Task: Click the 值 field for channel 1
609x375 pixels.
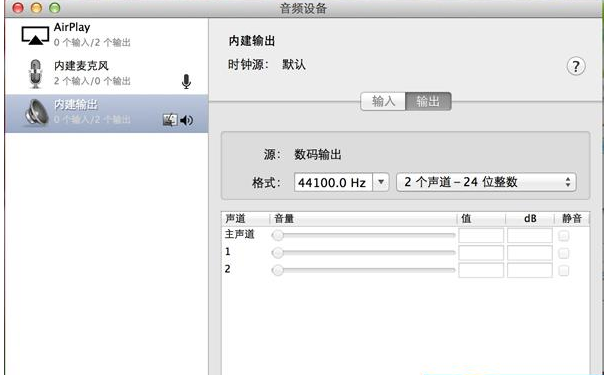Action: [x=481, y=253]
